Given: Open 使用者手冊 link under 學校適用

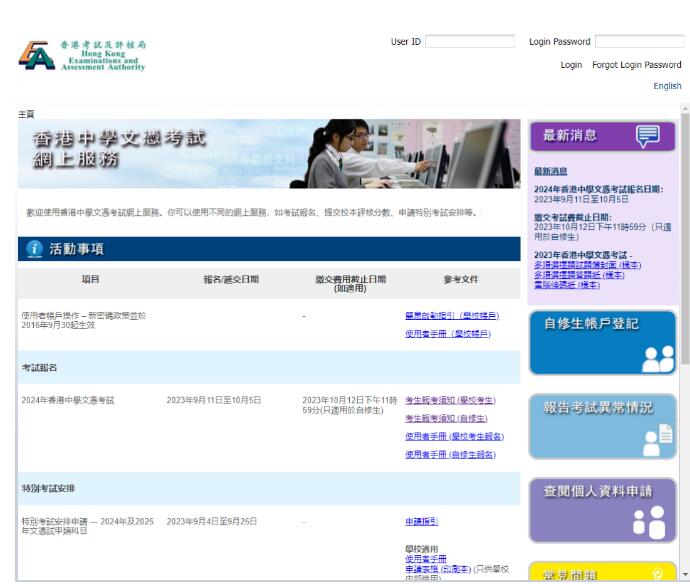Looking at the screenshot, I should (426, 559).
